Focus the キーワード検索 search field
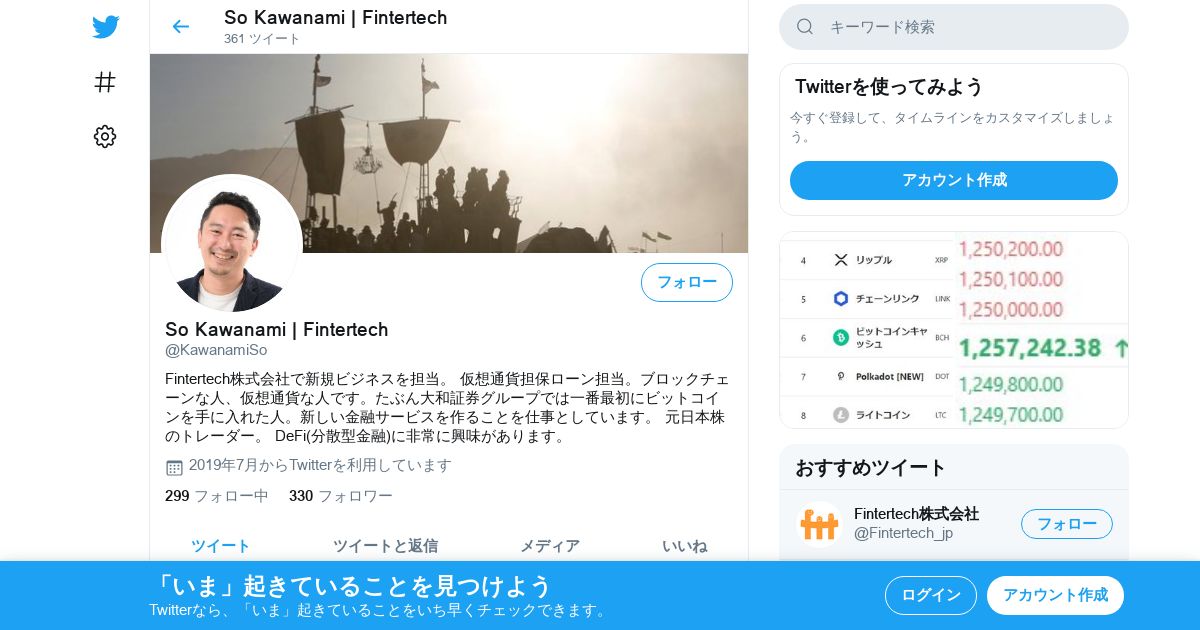This screenshot has width=1200, height=630. pyautogui.click(x=954, y=27)
